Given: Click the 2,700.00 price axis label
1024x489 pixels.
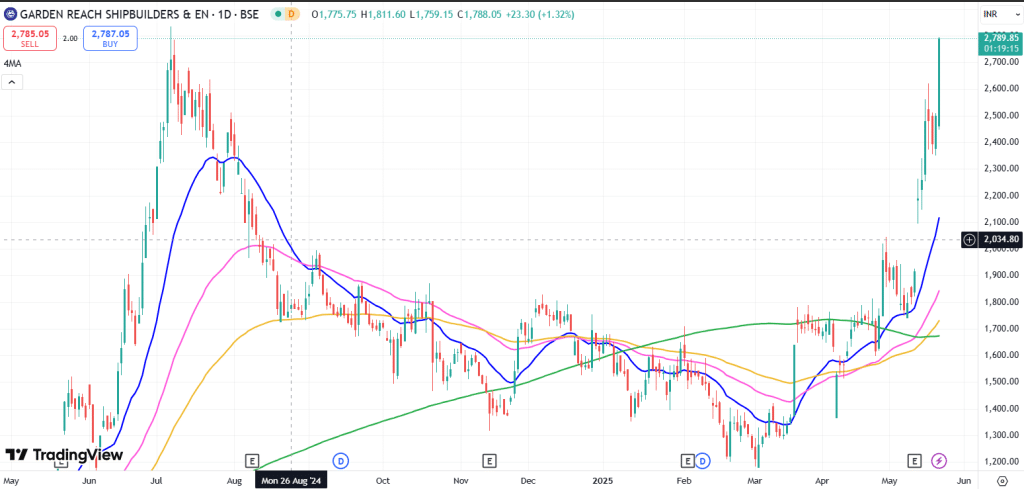Looking at the screenshot, I should (1000, 61).
